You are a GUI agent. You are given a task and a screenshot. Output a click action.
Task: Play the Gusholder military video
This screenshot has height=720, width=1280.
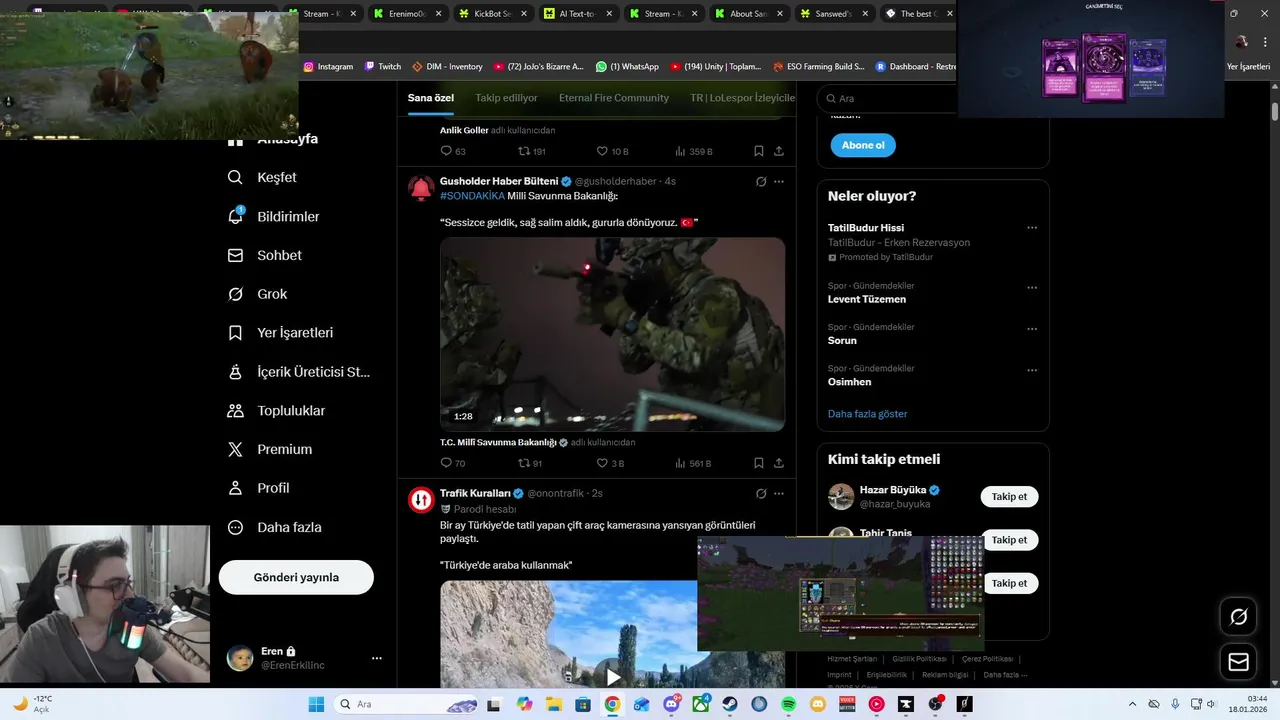pyautogui.click(x=612, y=334)
